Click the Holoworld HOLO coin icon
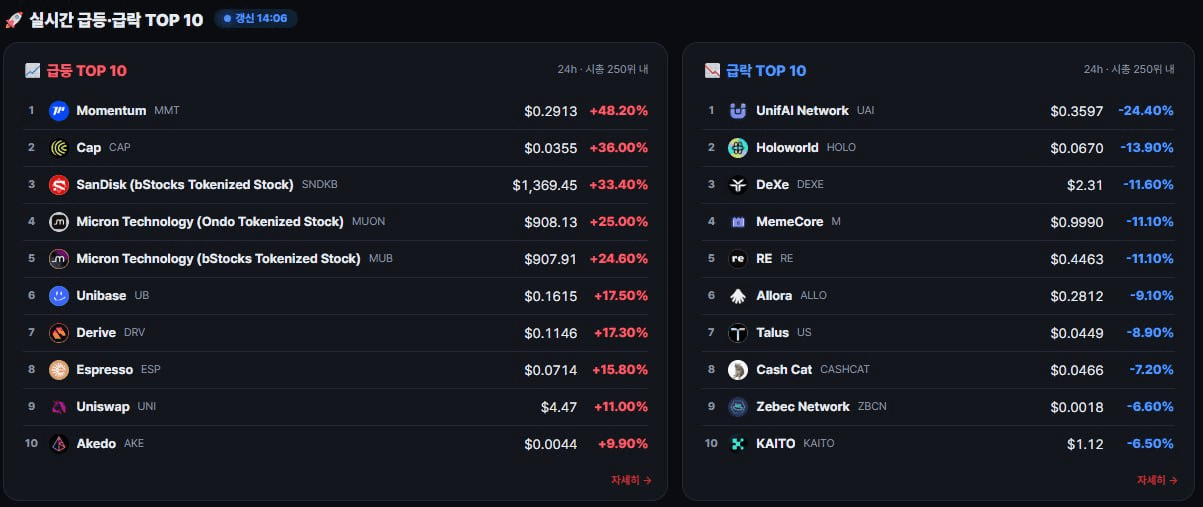Screen dimensions: 1203x507 (x=738, y=148)
